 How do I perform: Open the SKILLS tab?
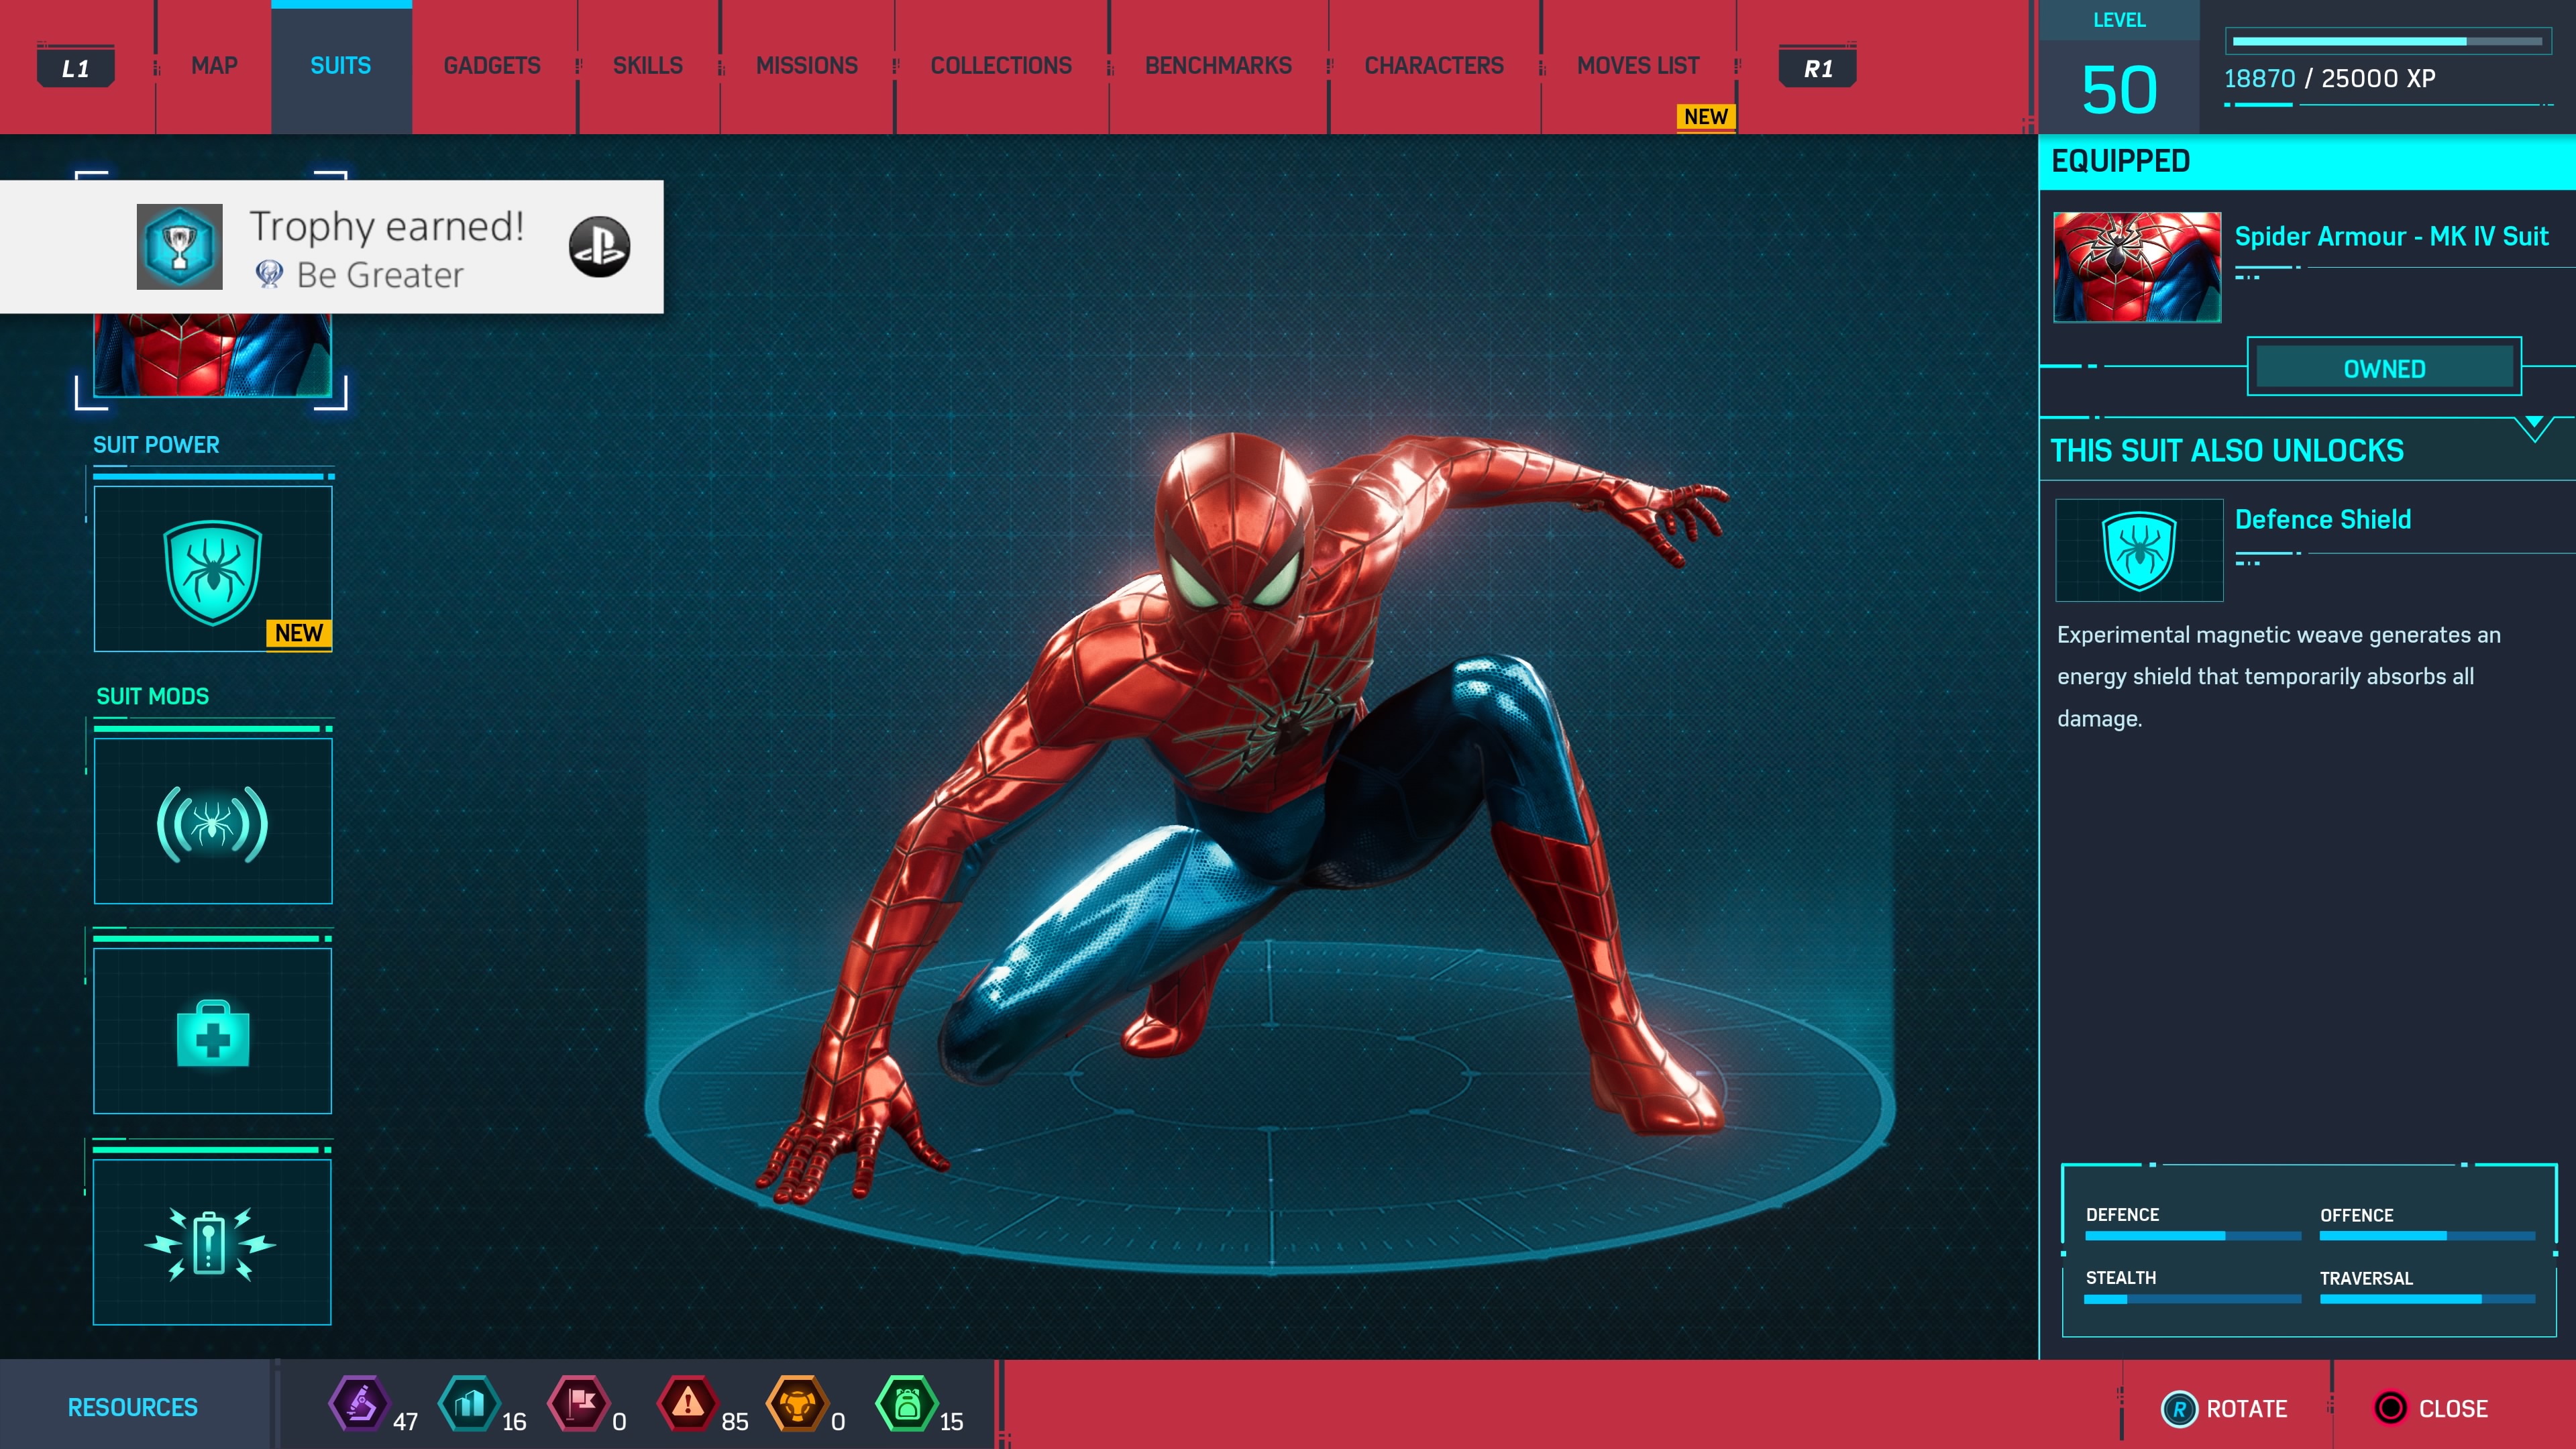click(648, 66)
